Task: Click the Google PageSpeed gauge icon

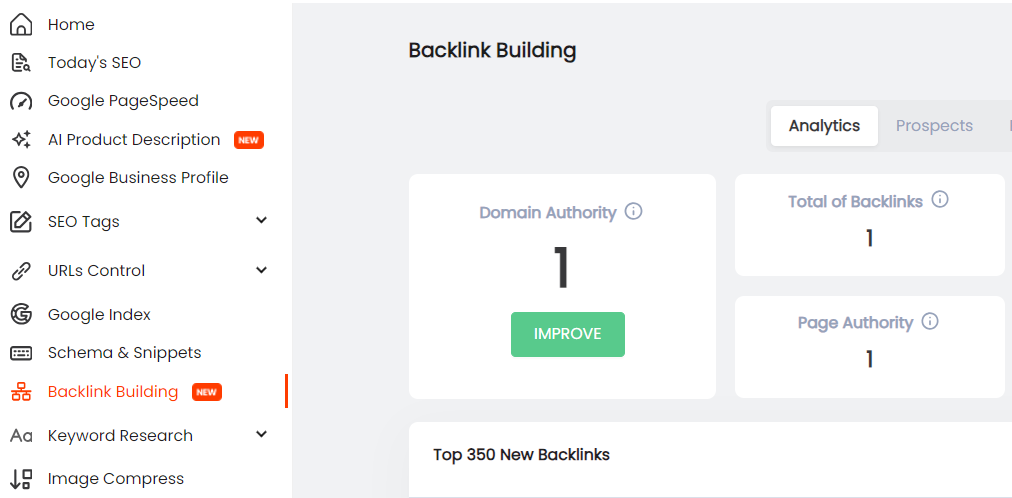Action: click(21, 101)
